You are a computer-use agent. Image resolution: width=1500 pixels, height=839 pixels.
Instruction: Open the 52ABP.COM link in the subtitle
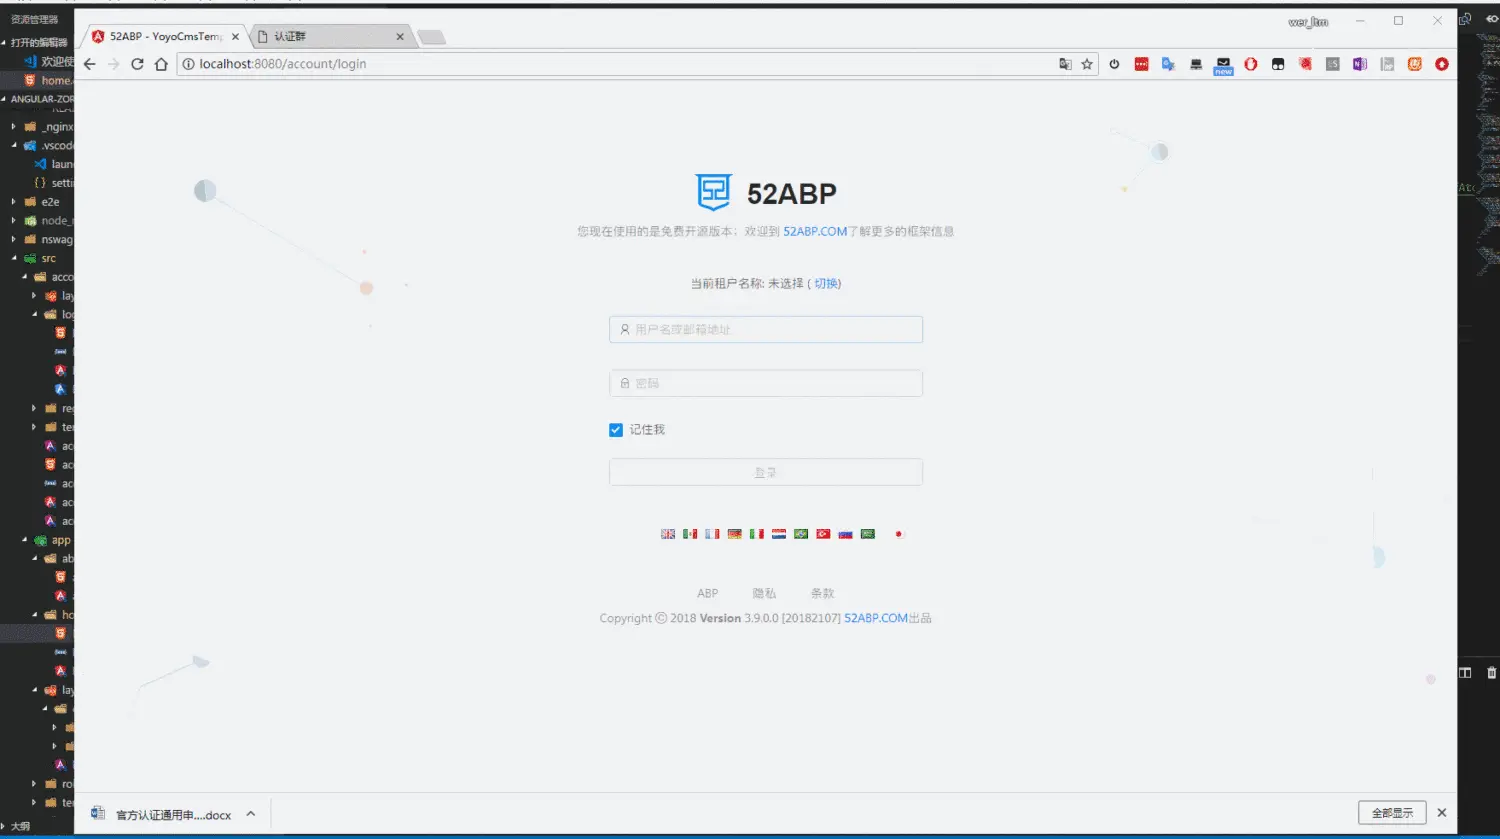pos(815,231)
